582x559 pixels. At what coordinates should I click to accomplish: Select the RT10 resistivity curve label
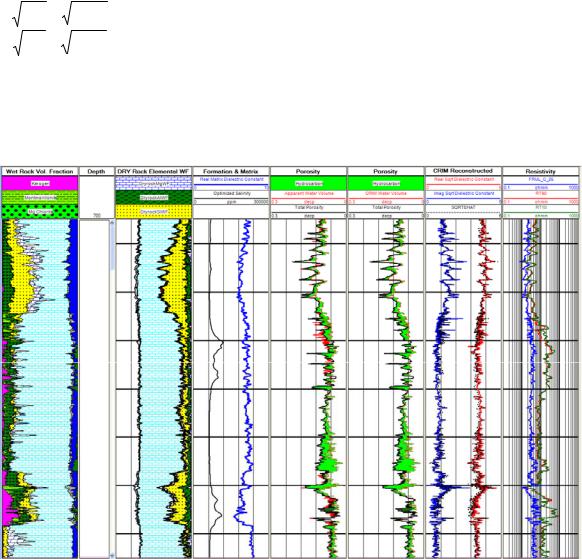(x=541, y=207)
